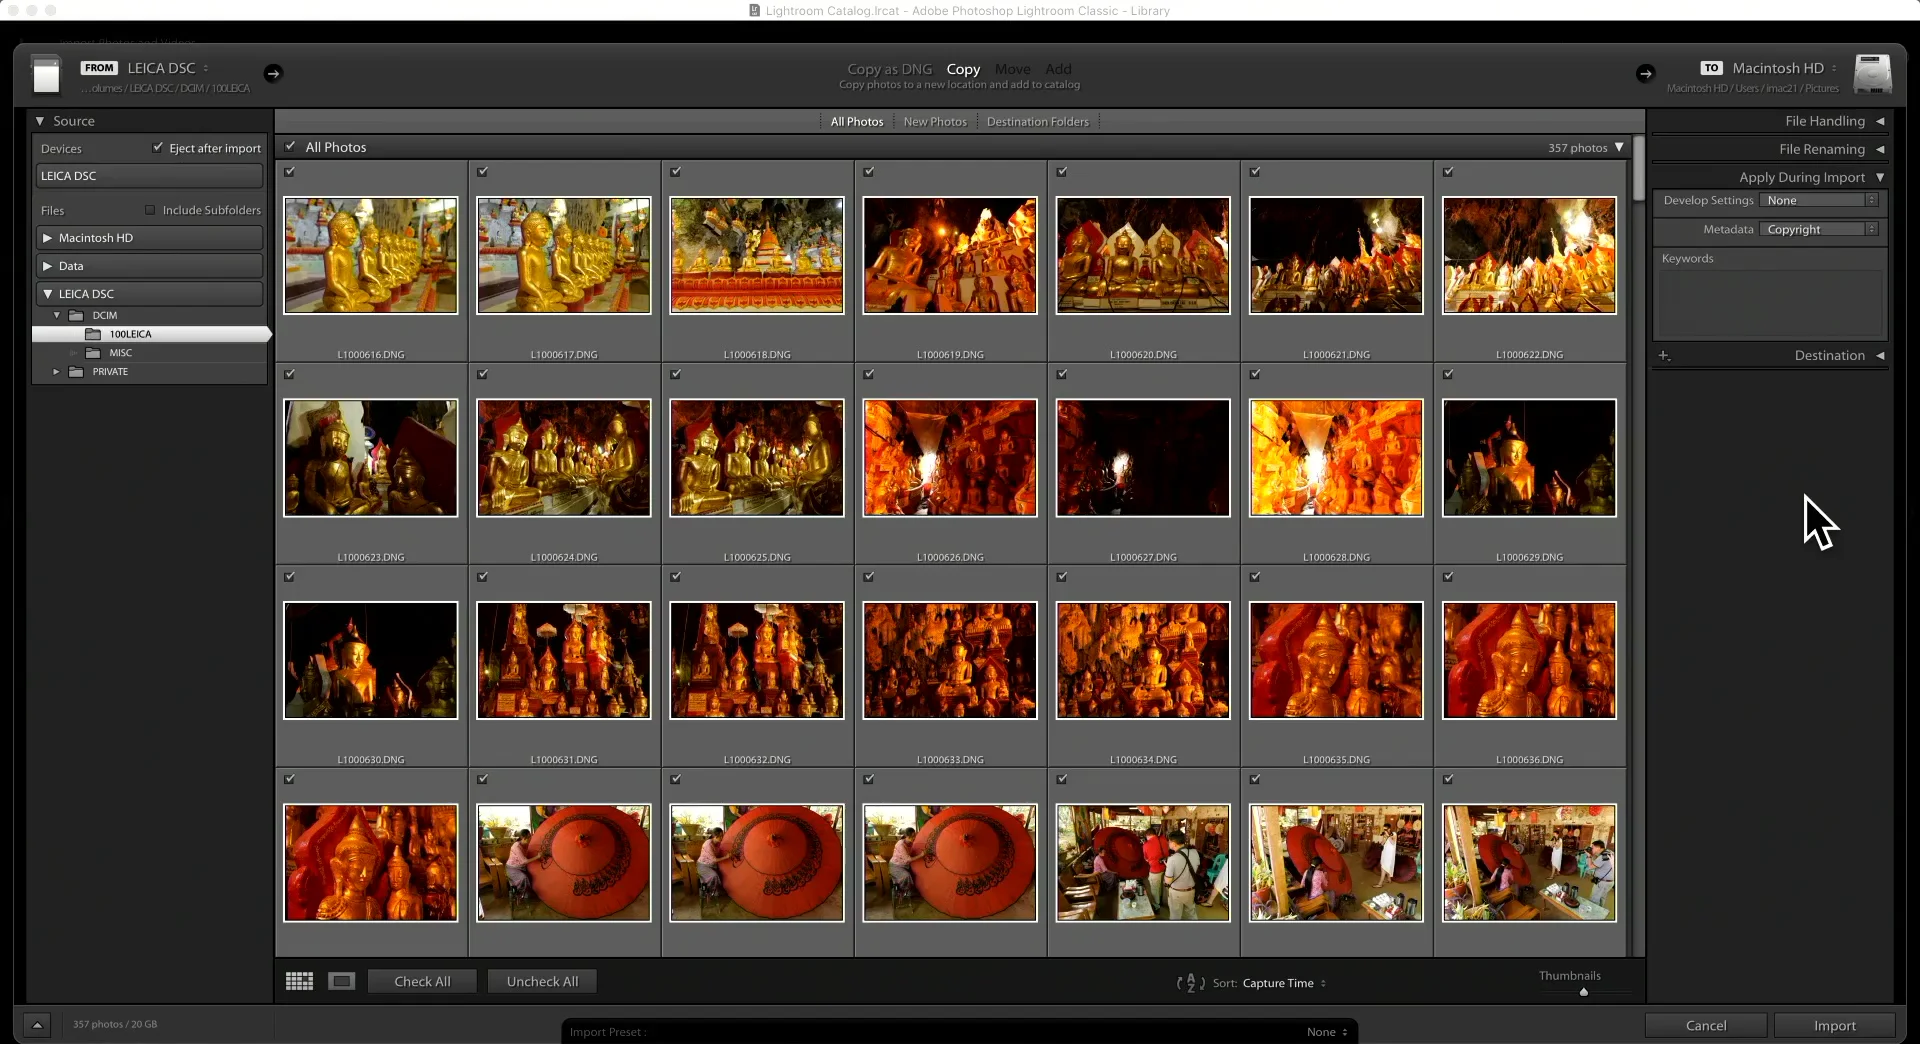1920x1044 pixels.
Task: Select the LEICA DSC device button
Action: click(150, 176)
